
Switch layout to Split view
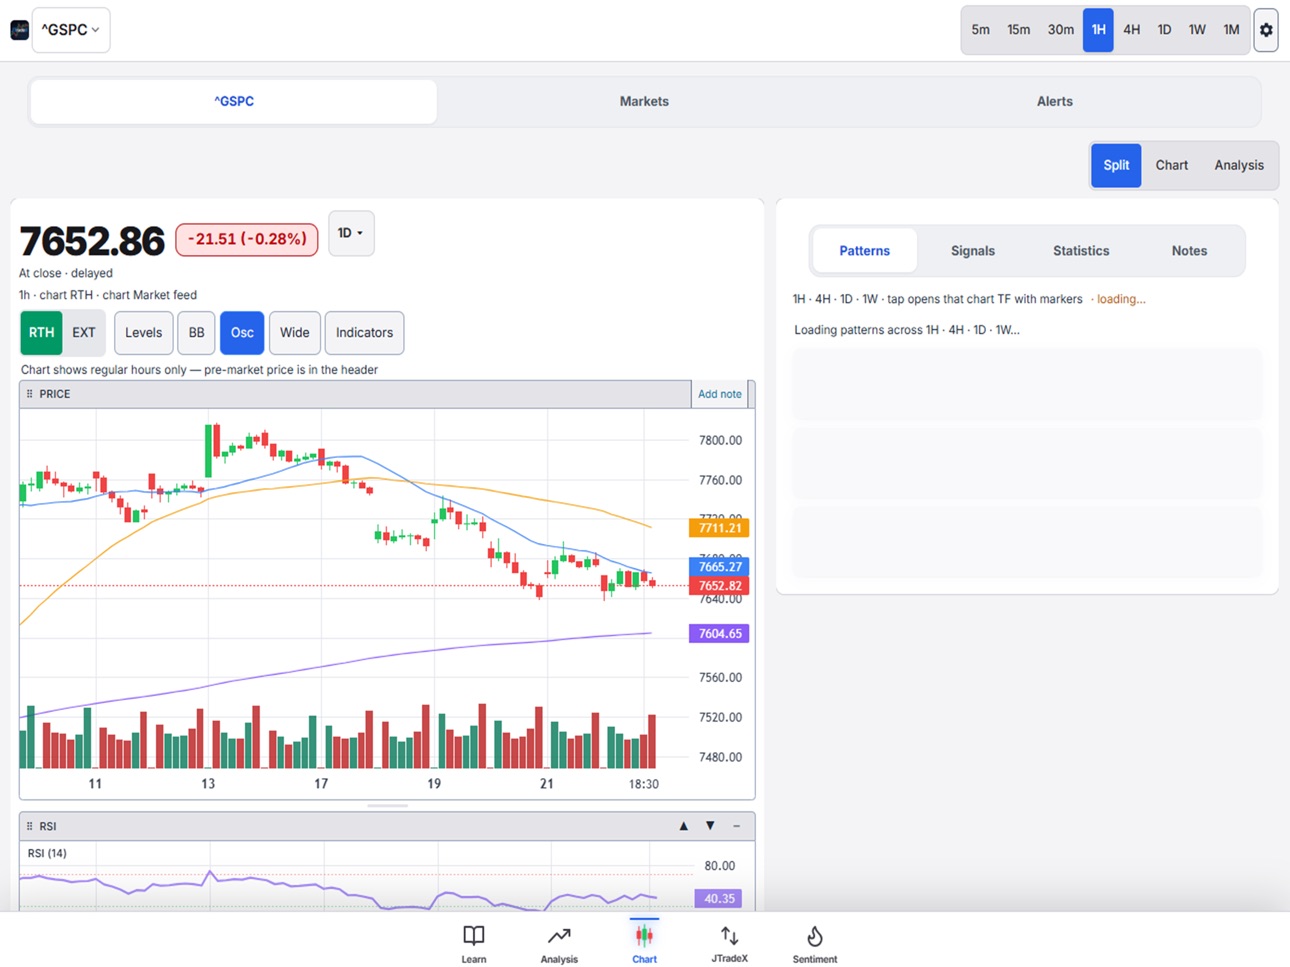[1116, 165]
